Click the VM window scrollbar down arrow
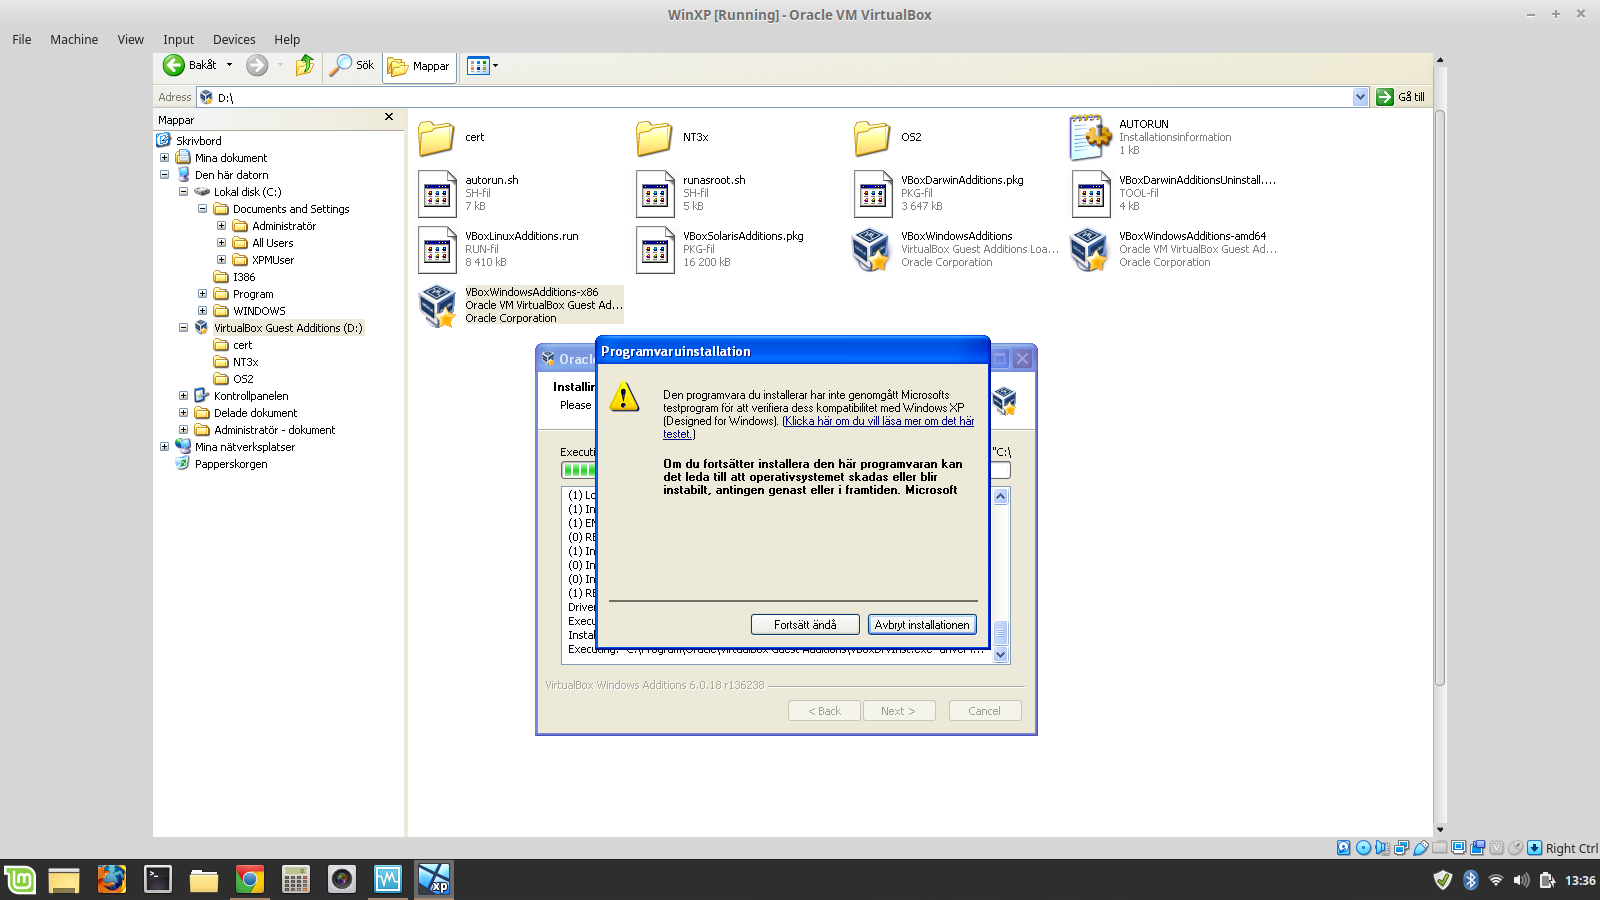 click(x=1440, y=830)
